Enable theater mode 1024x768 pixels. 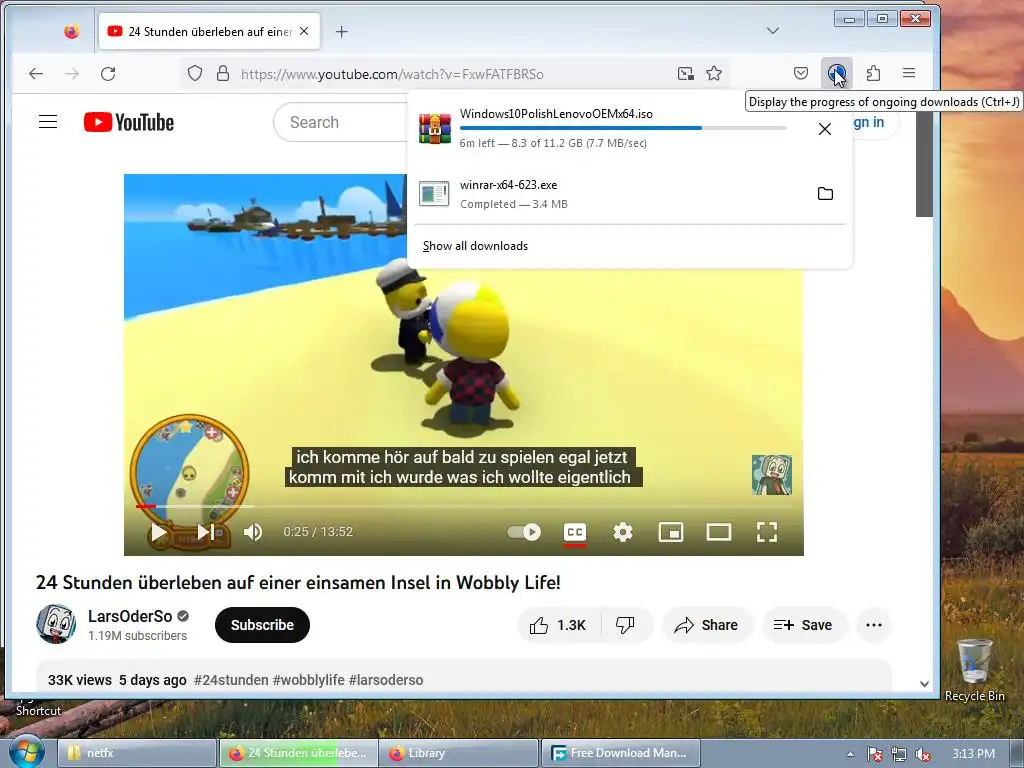(718, 532)
